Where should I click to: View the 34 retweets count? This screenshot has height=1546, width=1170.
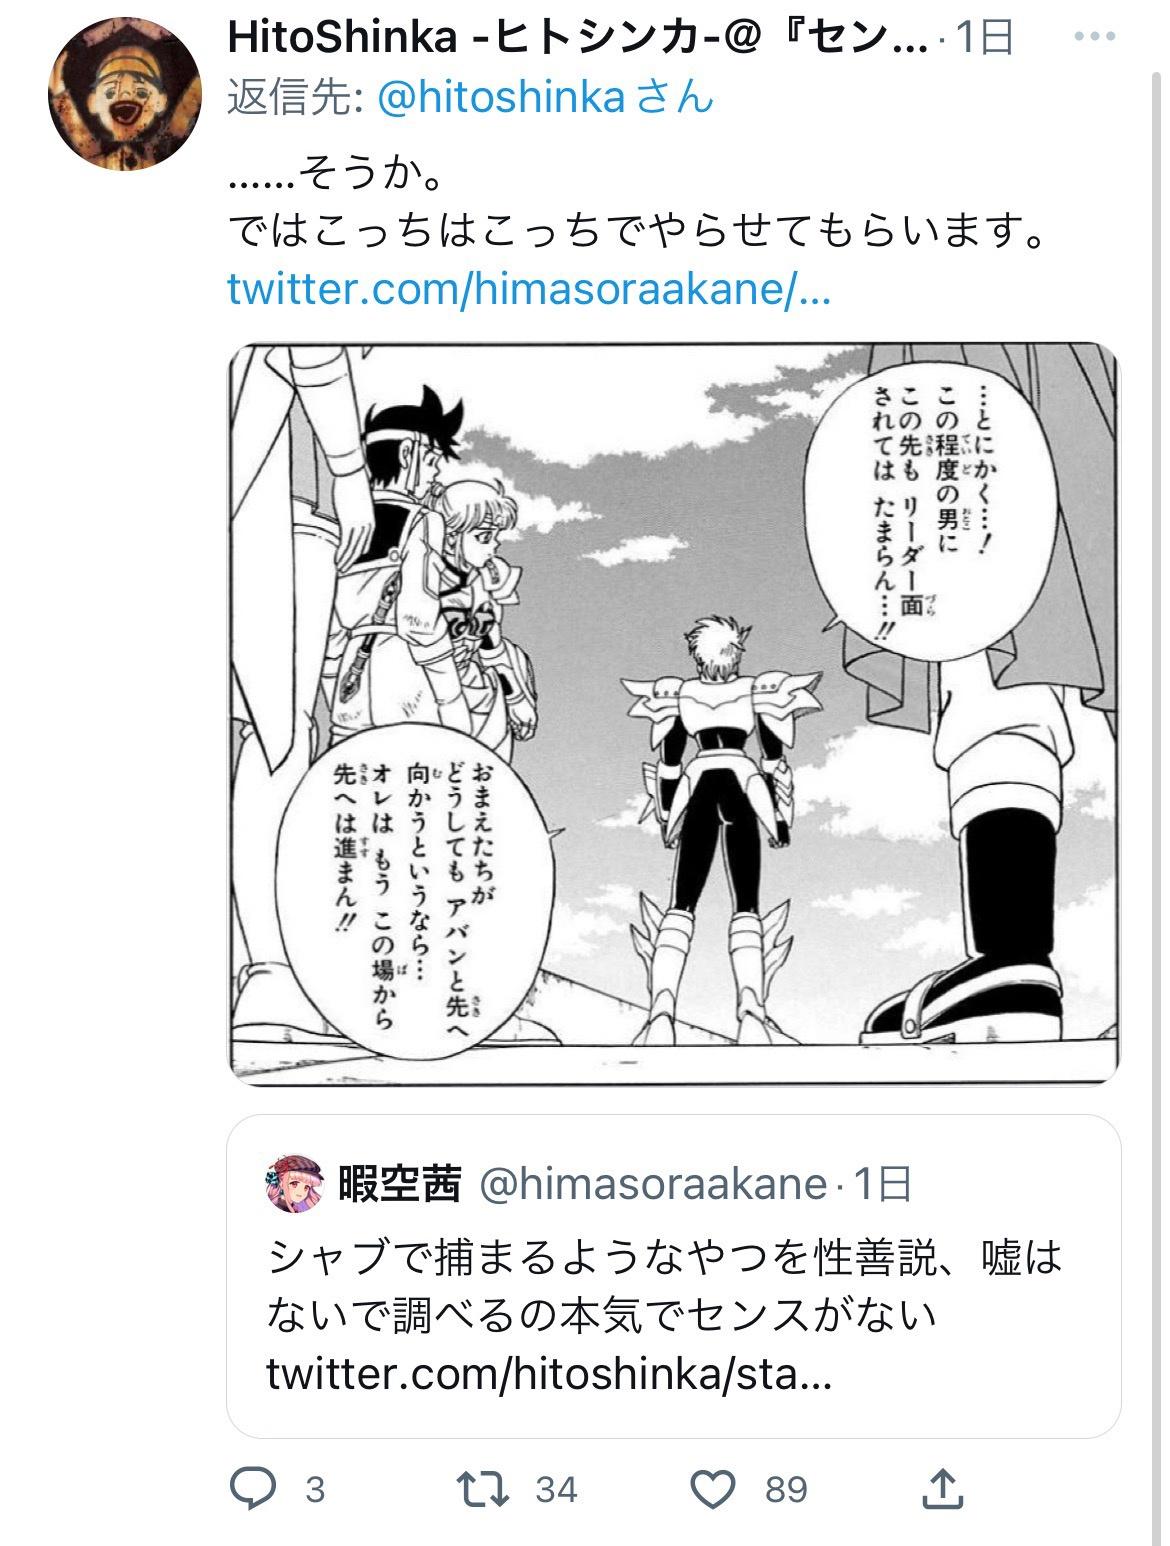coord(557,1490)
